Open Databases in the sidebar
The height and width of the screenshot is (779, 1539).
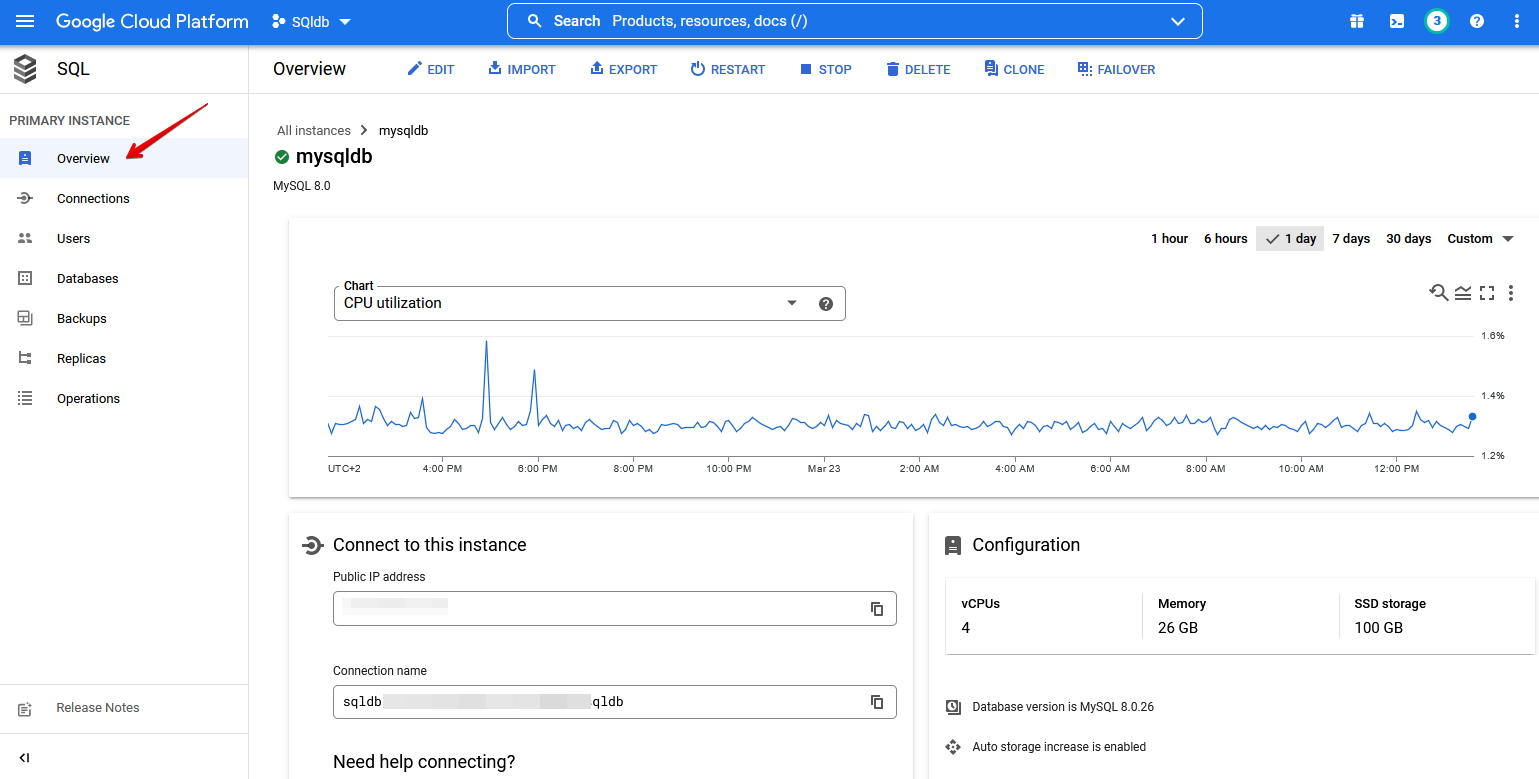tap(124, 278)
